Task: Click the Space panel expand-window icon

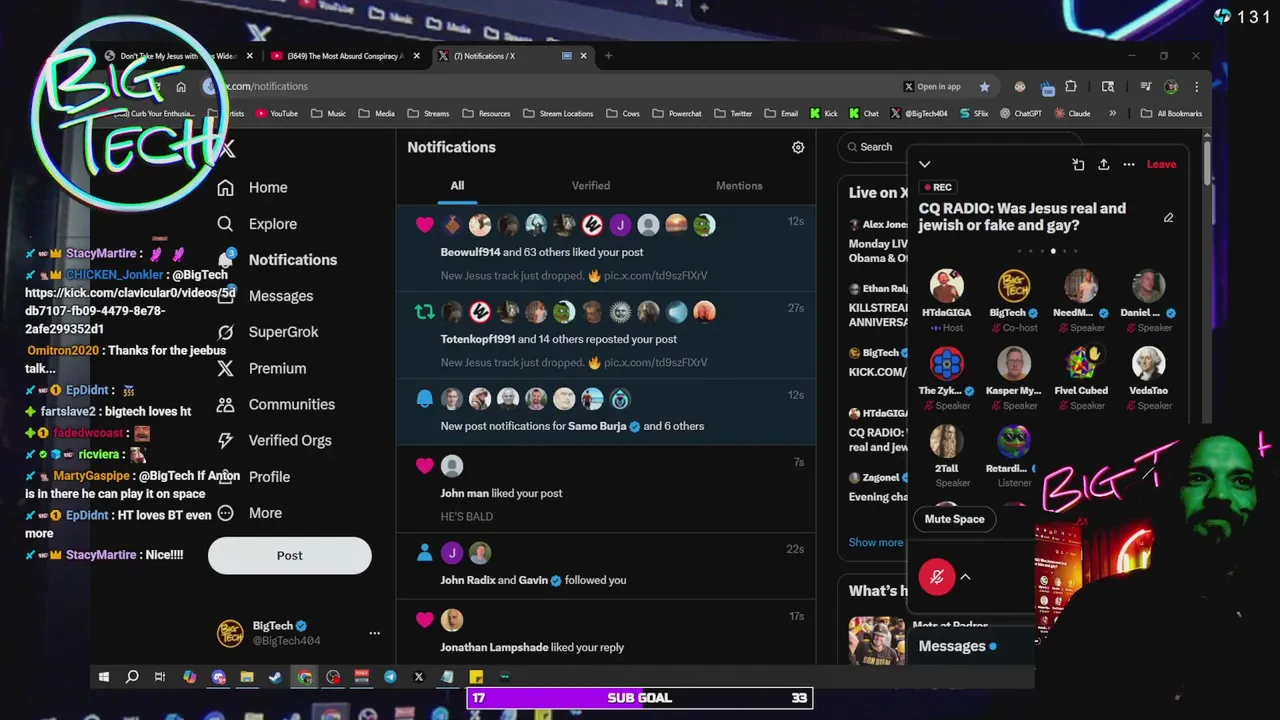Action: 1078,164
